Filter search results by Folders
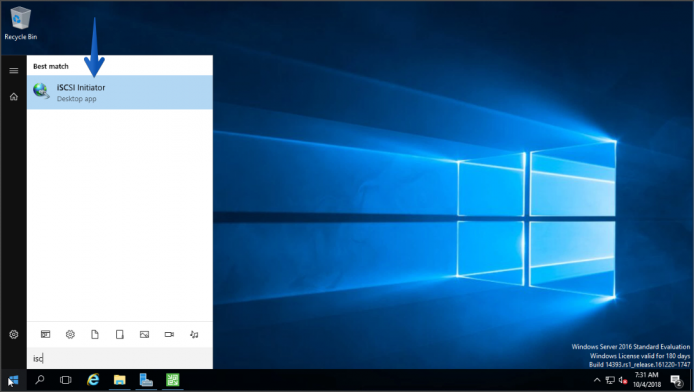The height and width of the screenshot is (392, 694). click(120, 334)
